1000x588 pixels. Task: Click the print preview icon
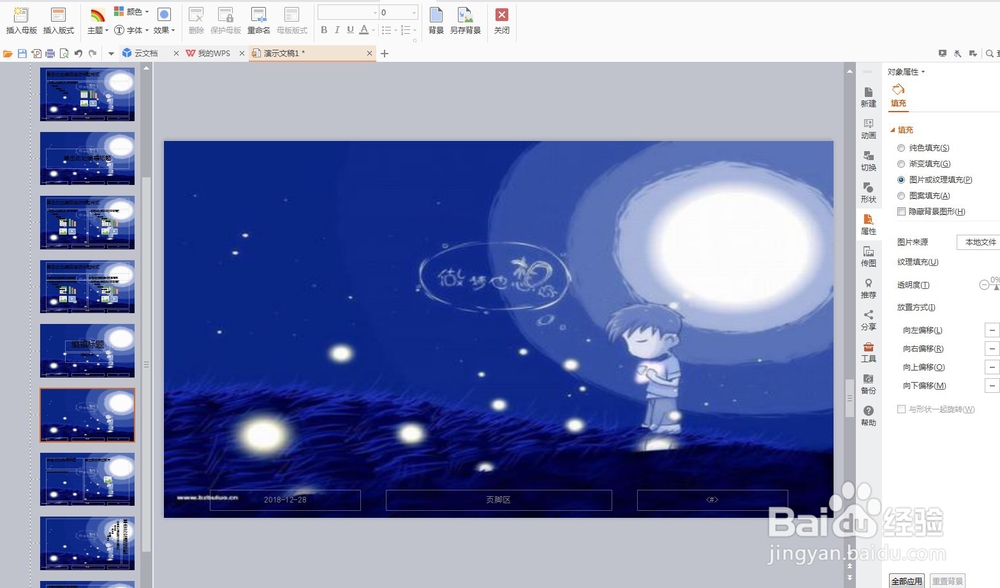(x=64, y=54)
